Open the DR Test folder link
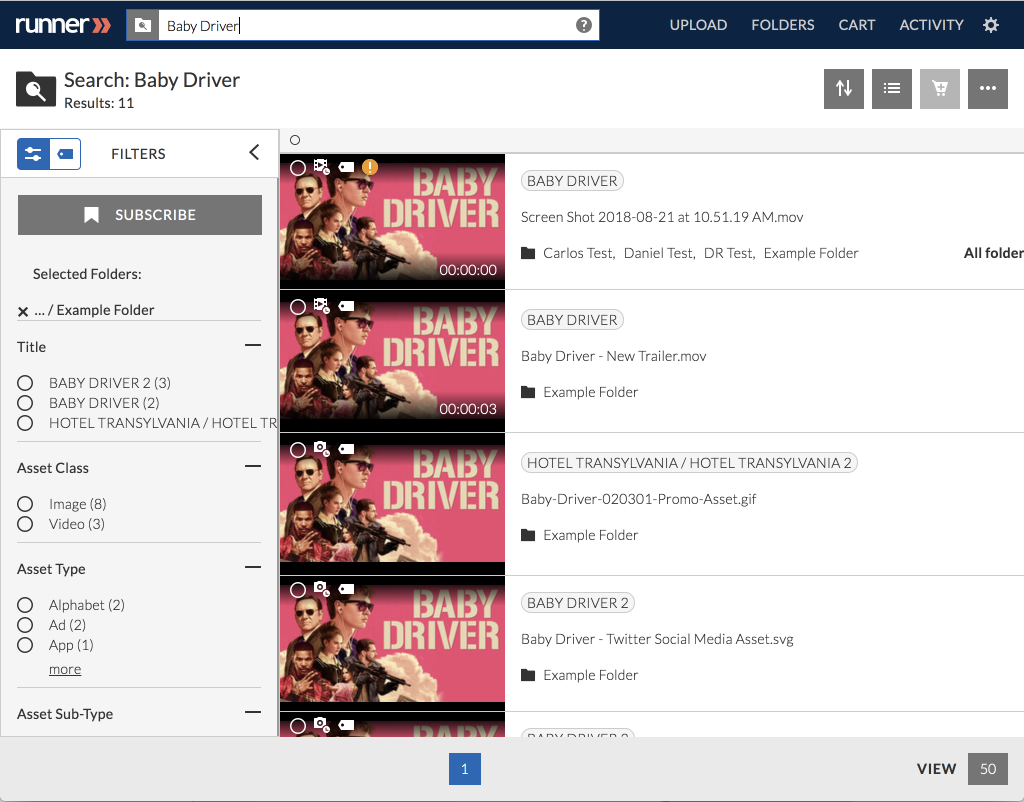1024x802 pixels. pos(728,253)
